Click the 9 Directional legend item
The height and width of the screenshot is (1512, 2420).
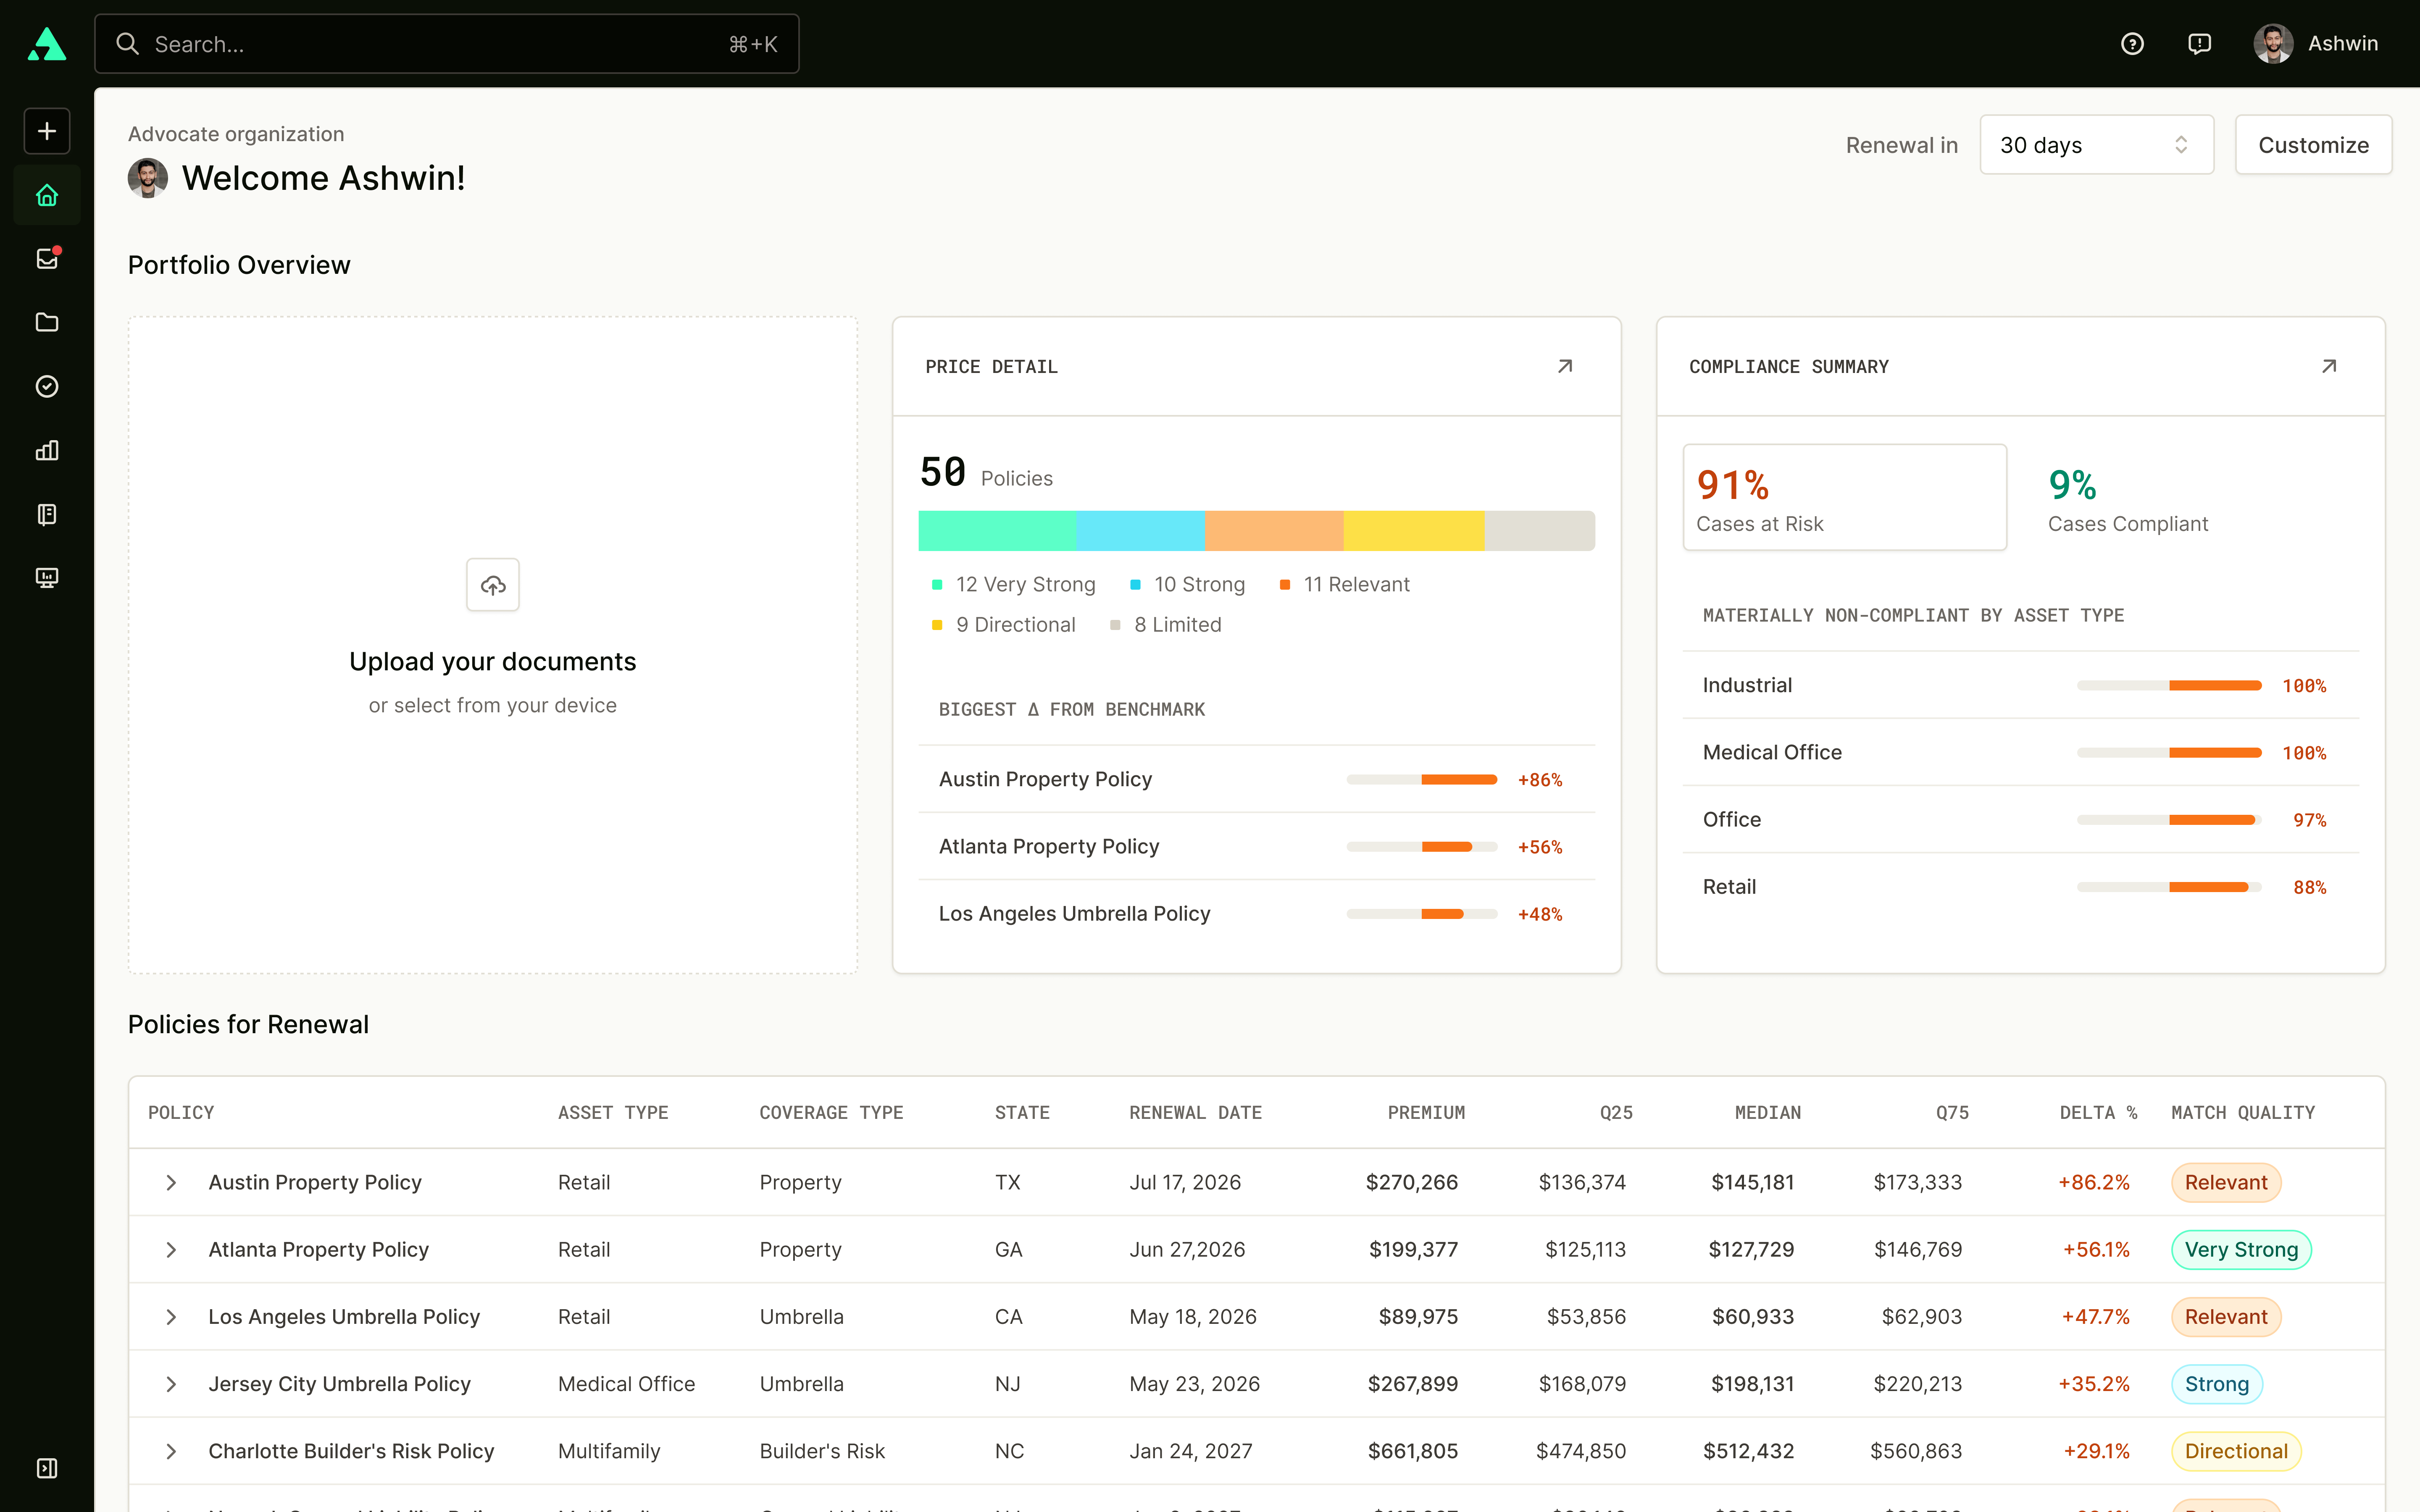point(1004,625)
